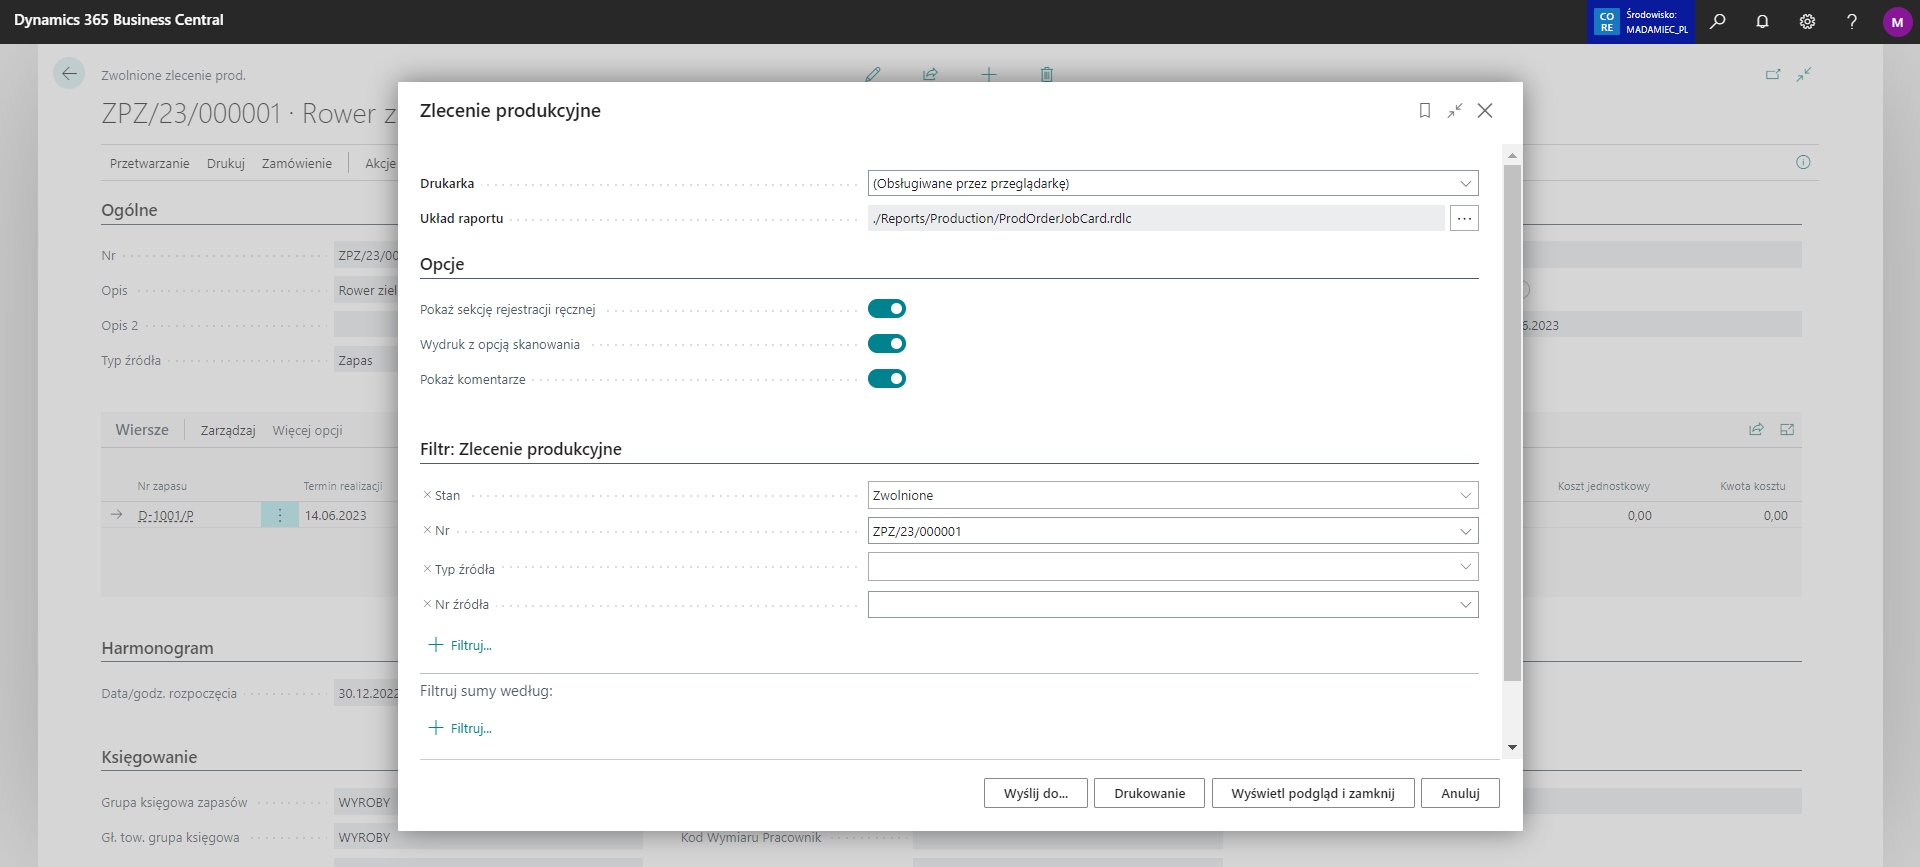The width and height of the screenshot is (1920, 867).
Task: Open the settings gear in the top bar
Action: coord(1807,21)
